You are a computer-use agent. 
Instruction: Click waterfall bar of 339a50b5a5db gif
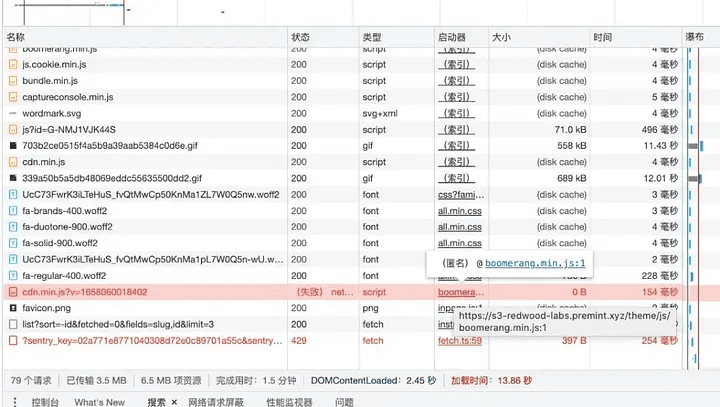[695, 179]
